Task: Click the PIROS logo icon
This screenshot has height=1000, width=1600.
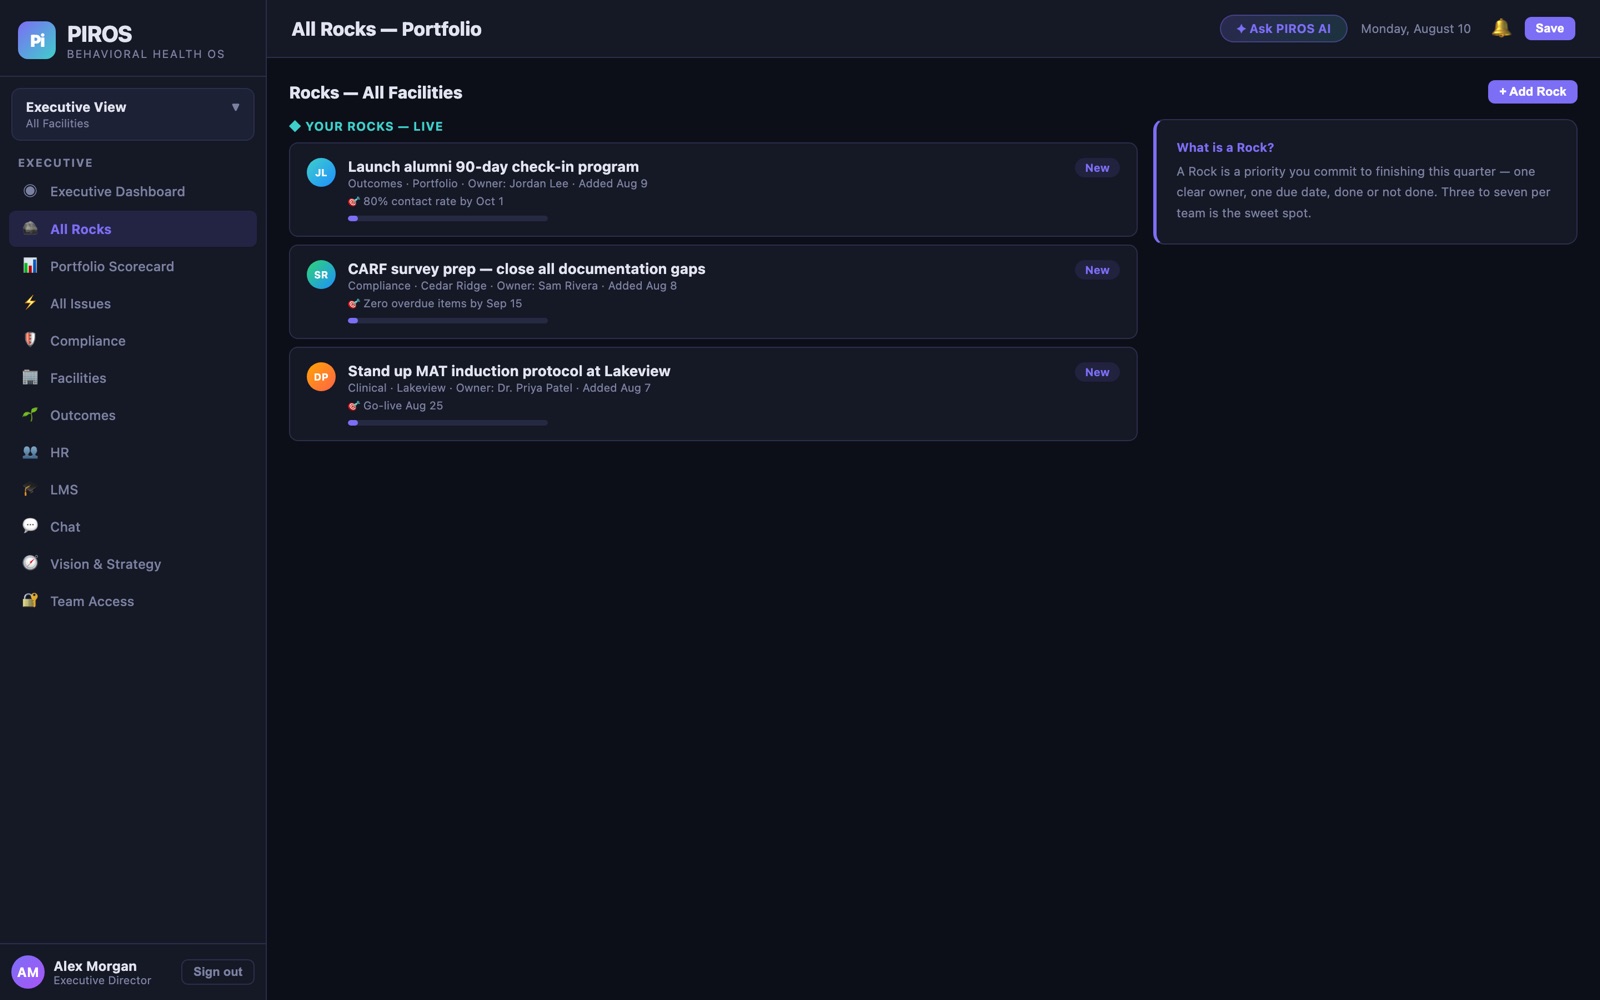Action: tap(37, 40)
